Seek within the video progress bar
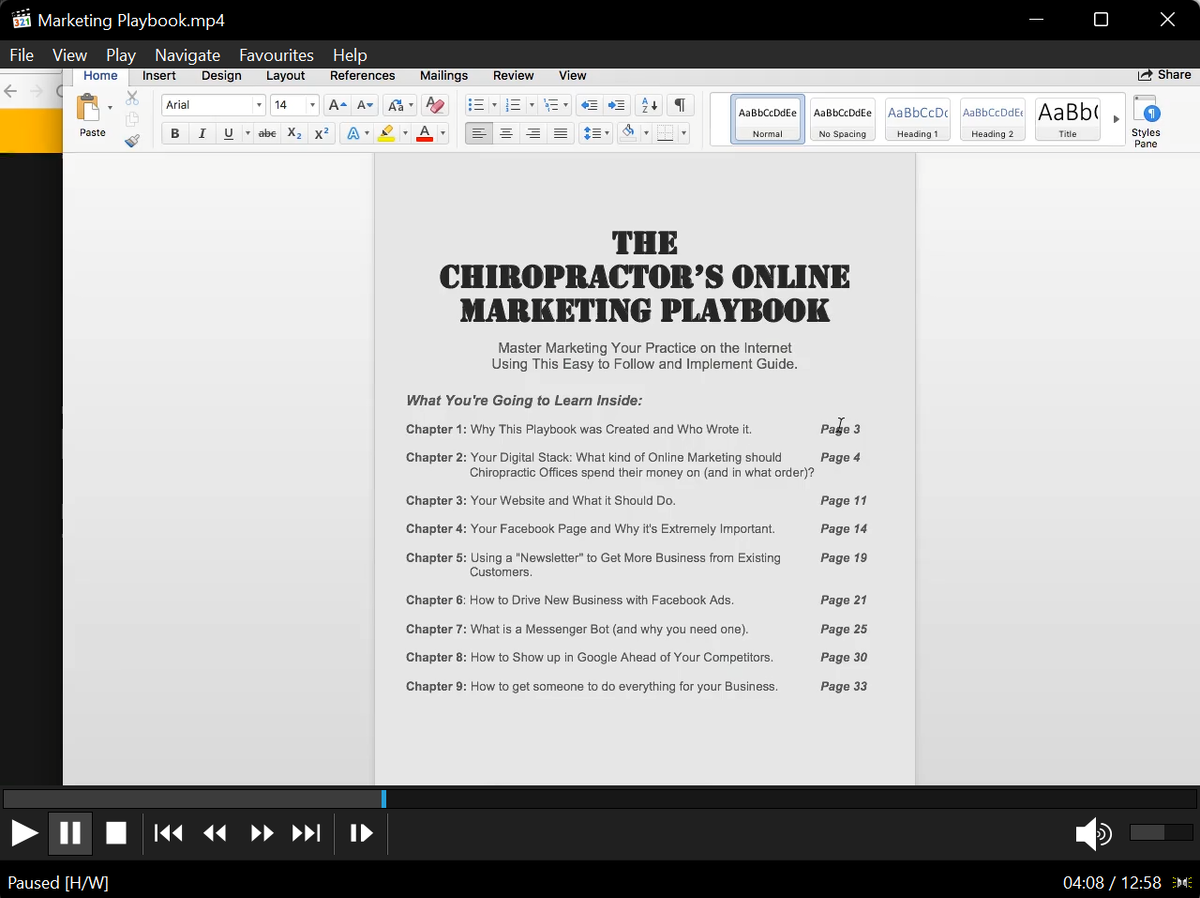The height and width of the screenshot is (898, 1200). click(600, 799)
